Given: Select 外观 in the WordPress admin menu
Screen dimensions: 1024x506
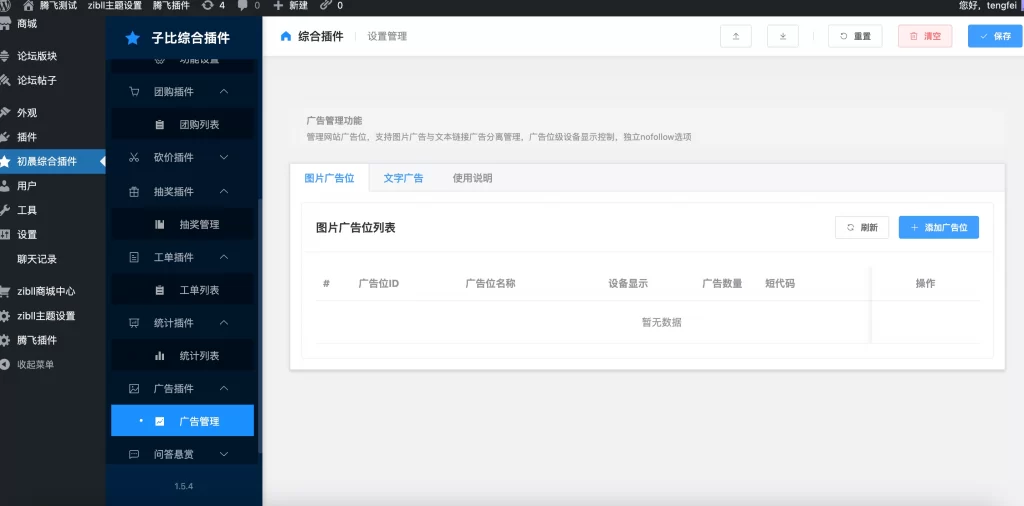Looking at the screenshot, I should (27, 113).
